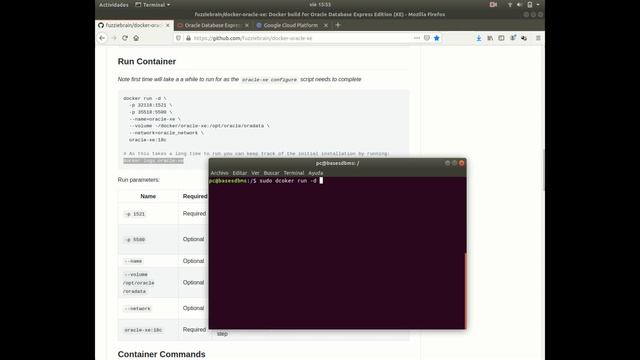Click '--network' table cell

(148, 308)
